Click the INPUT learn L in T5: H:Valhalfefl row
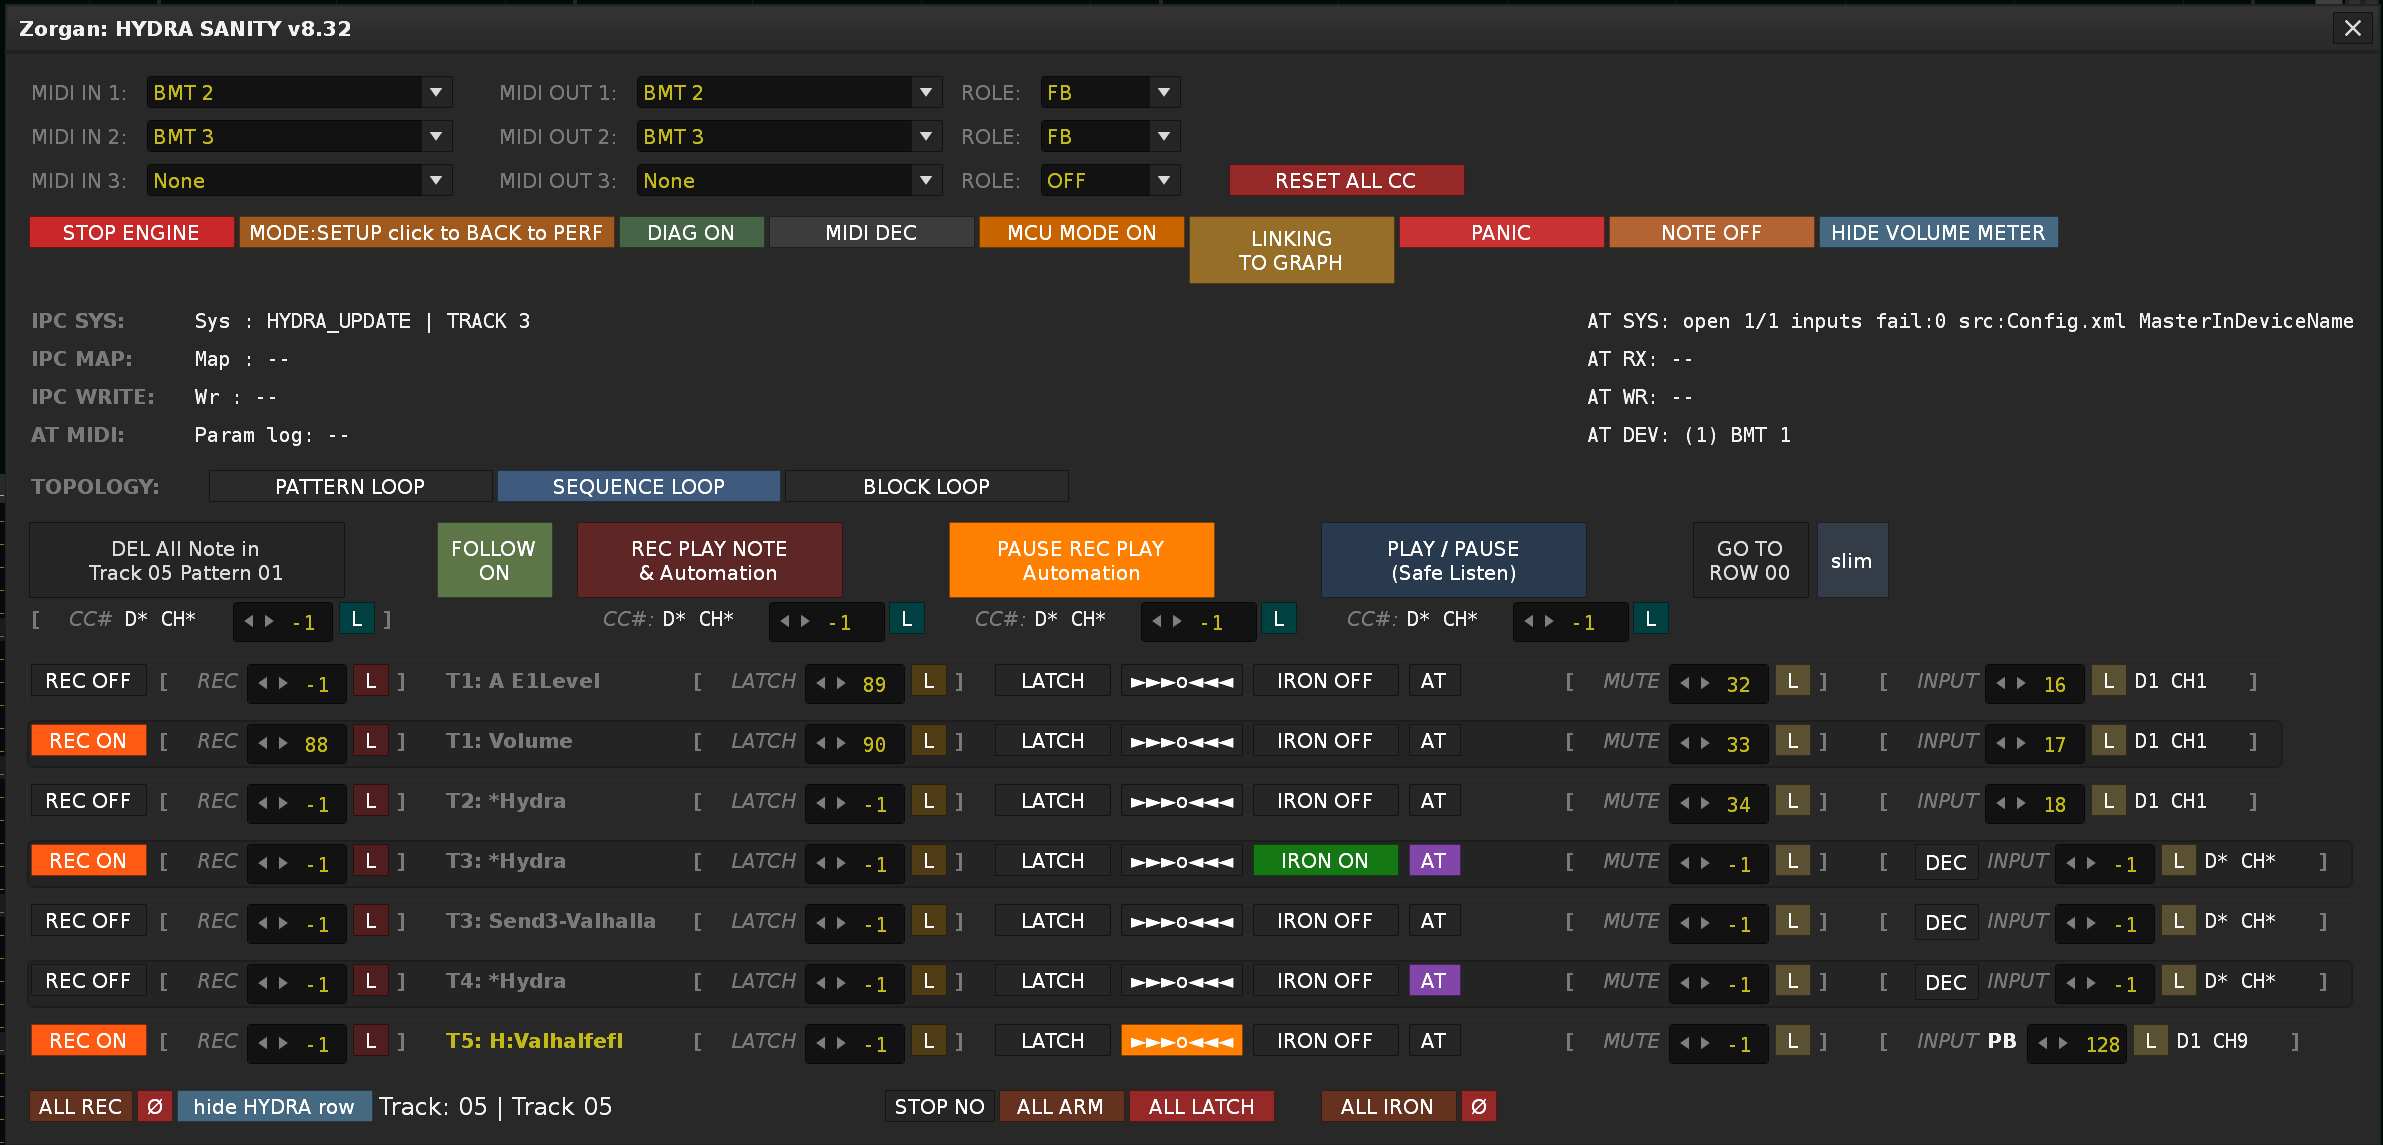 pos(2151,1041)
